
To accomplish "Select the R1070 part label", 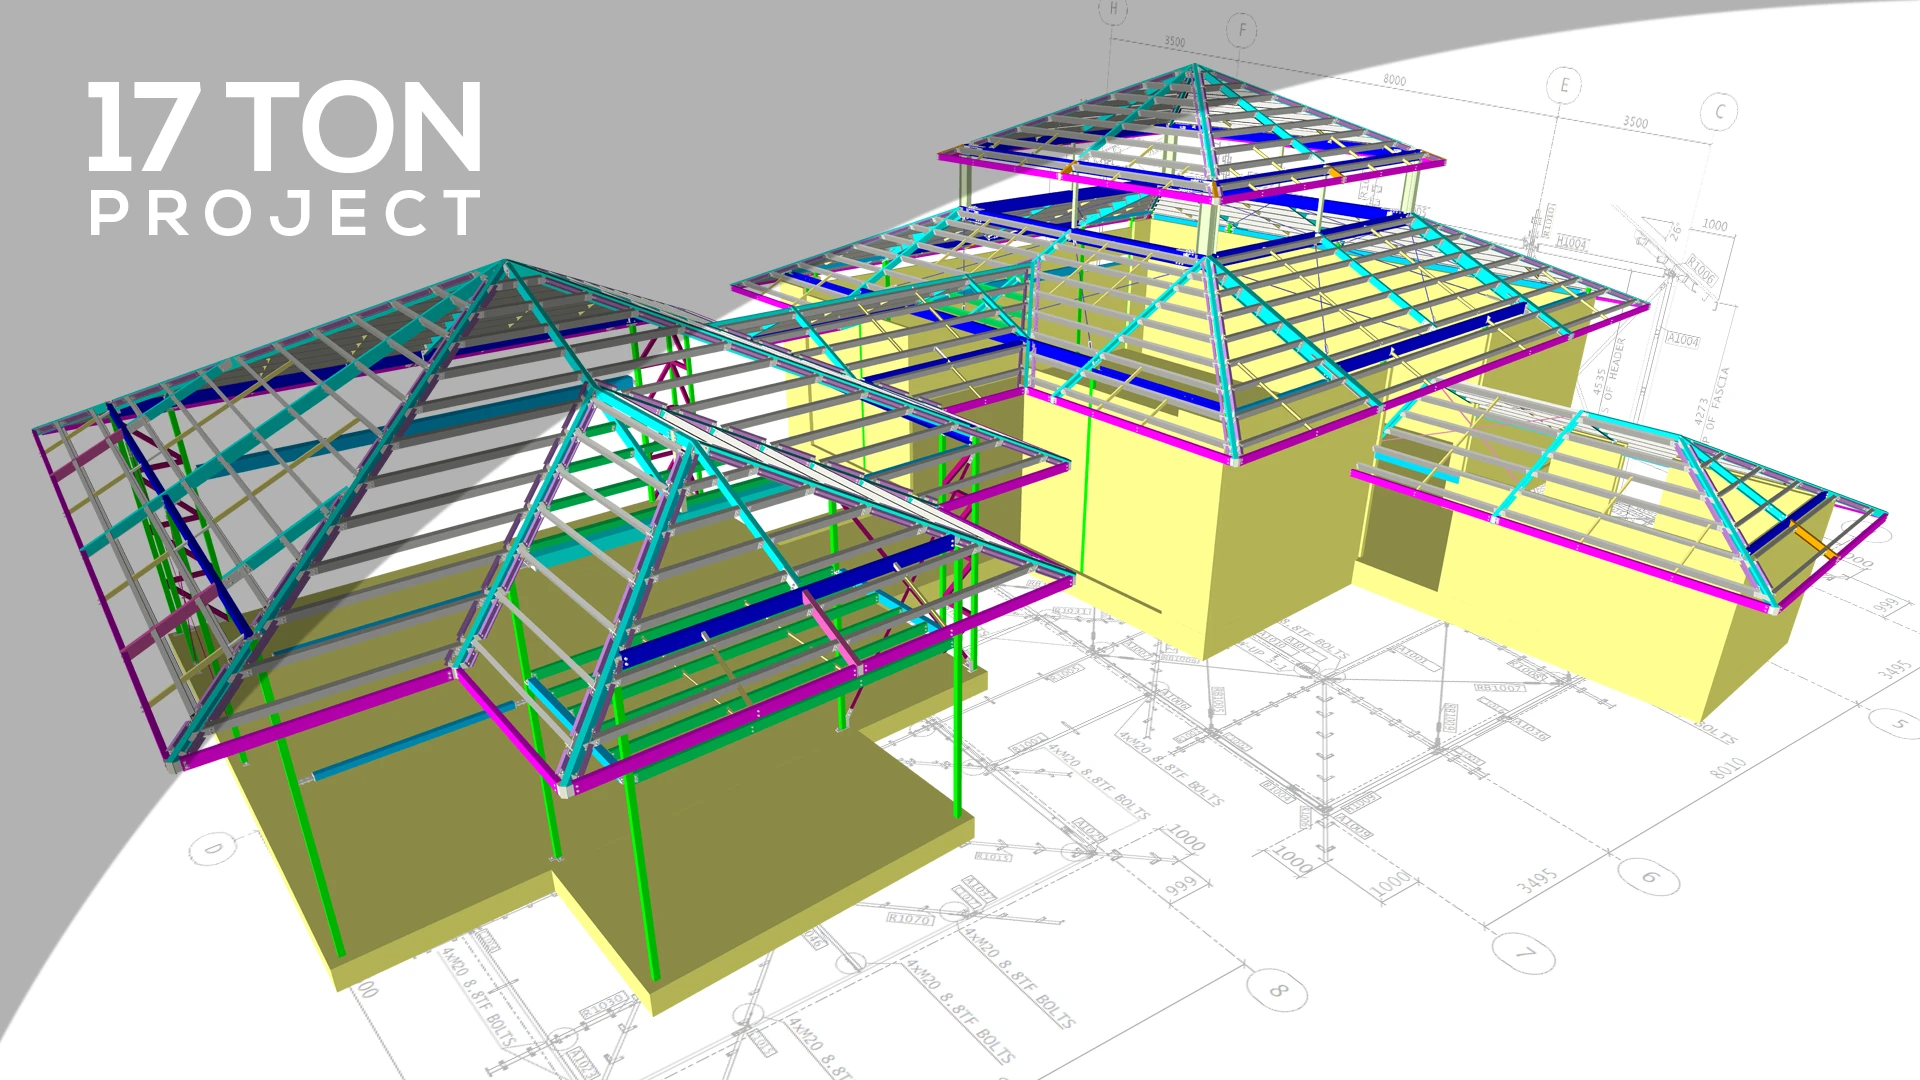I will pyautogui.click(x=910, y=918).
